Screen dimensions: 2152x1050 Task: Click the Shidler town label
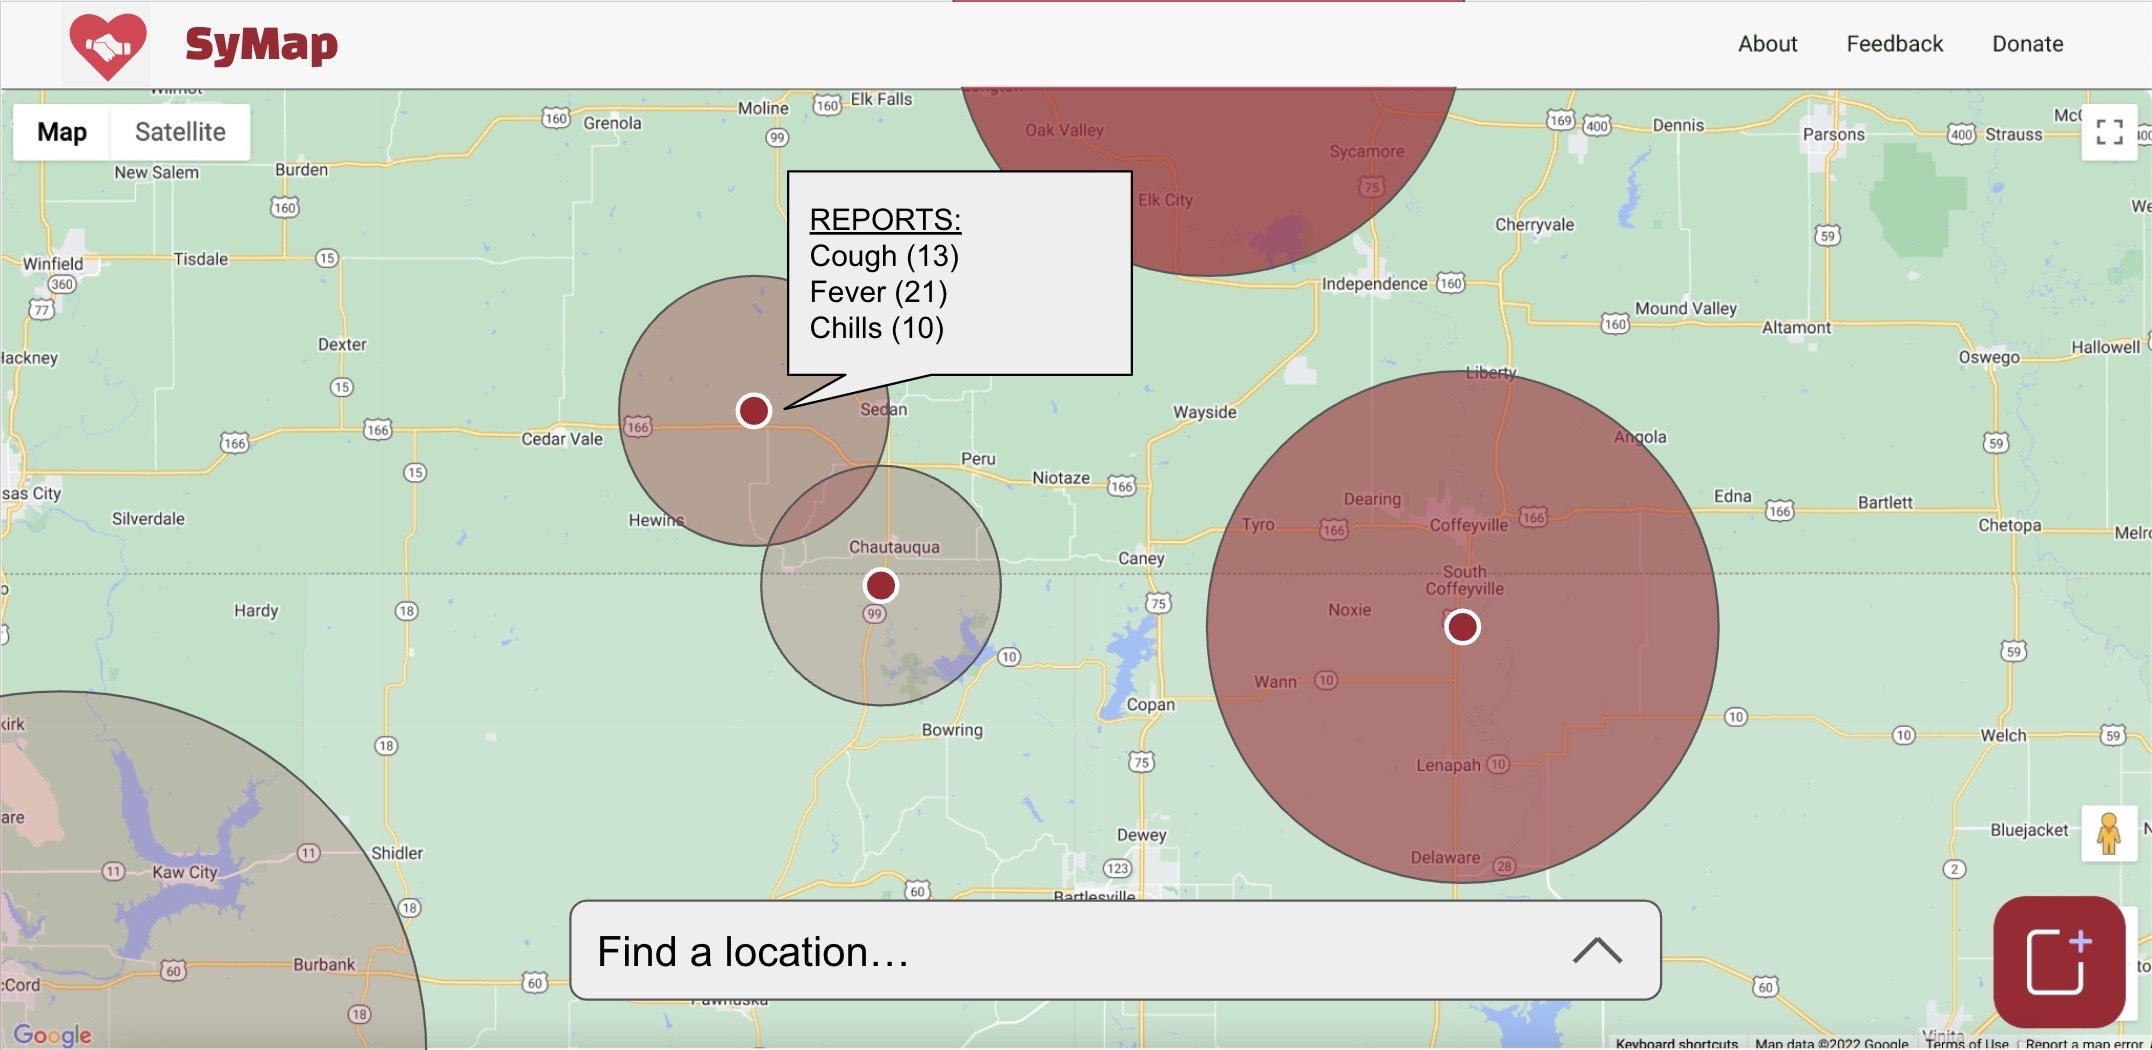coord(397,853)
